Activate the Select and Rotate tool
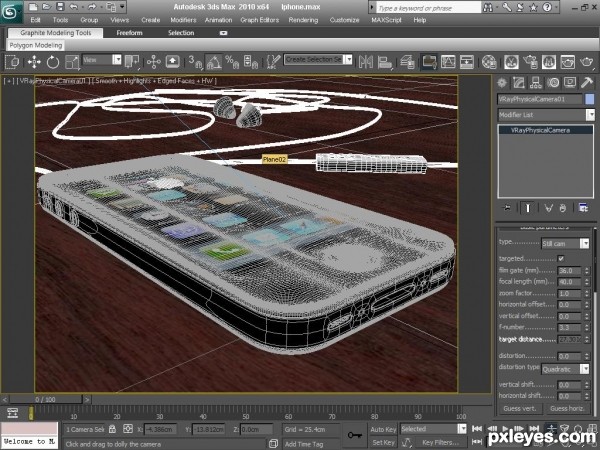Screen dimensions: 600x450 click(53, 62)
